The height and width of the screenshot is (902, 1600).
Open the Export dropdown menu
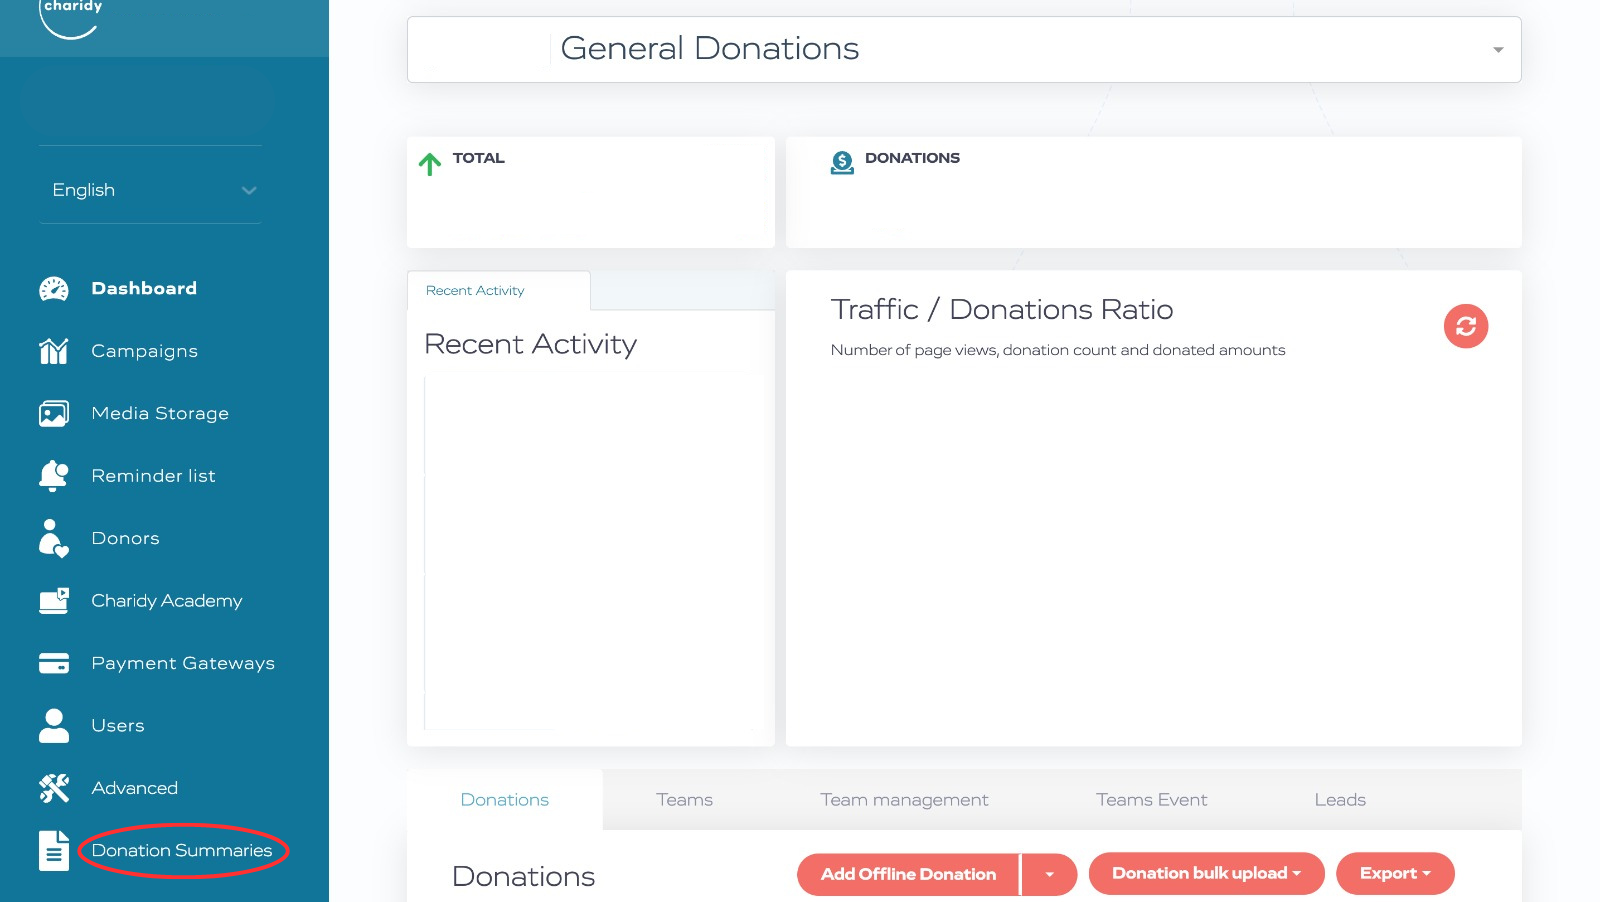click(x=1394, y=873)
